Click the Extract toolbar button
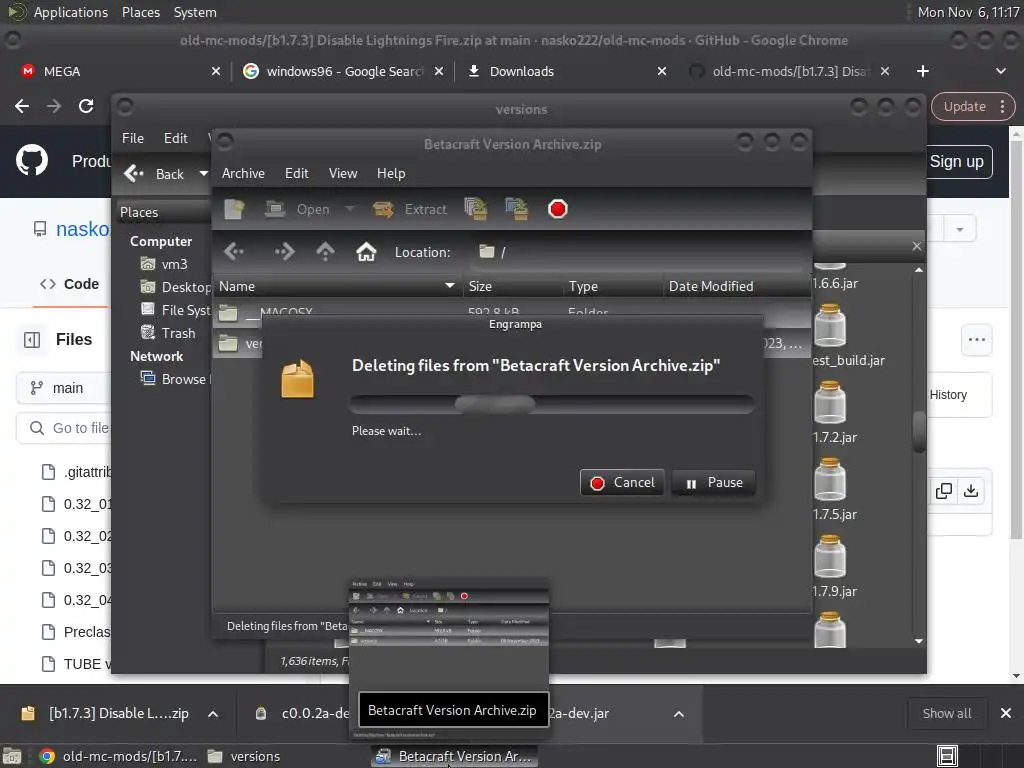Screen dimensions: 1024x768 click(x=409, y=209)
